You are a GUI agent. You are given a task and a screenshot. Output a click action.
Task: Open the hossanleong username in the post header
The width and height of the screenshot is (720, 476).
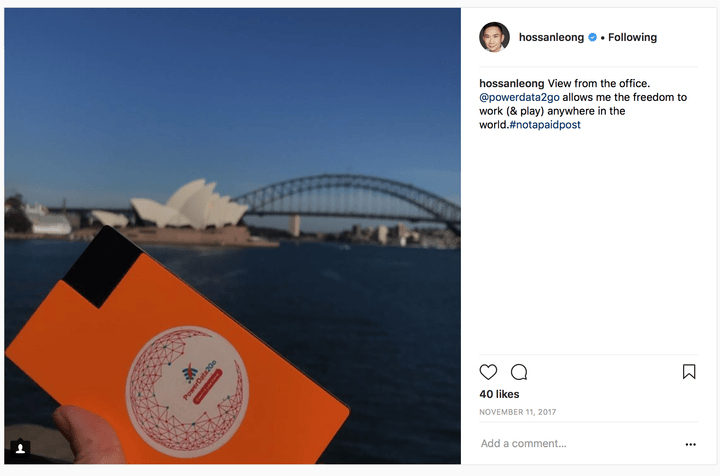click(551, 37)
